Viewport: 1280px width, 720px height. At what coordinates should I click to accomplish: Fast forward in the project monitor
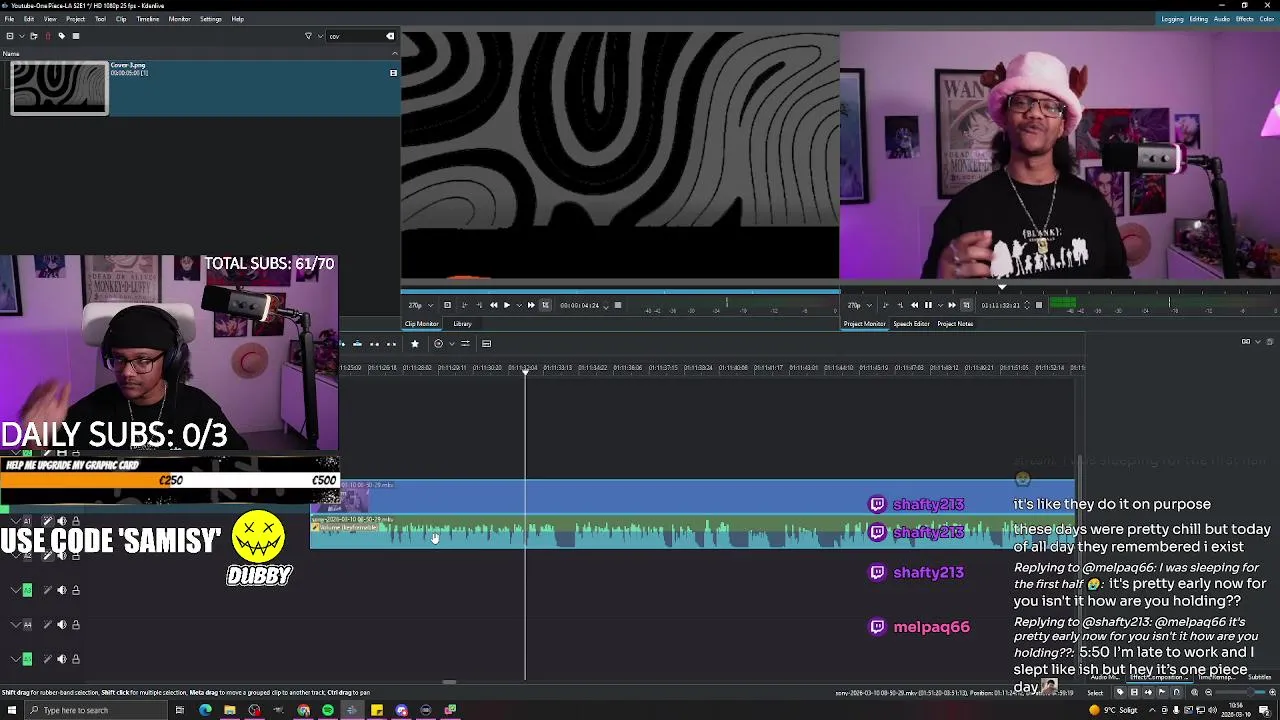952,305
